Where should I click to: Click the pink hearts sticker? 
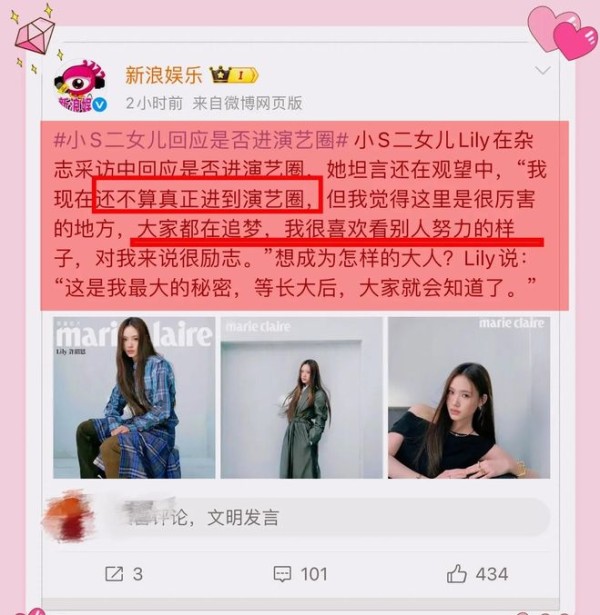(563, 33)
